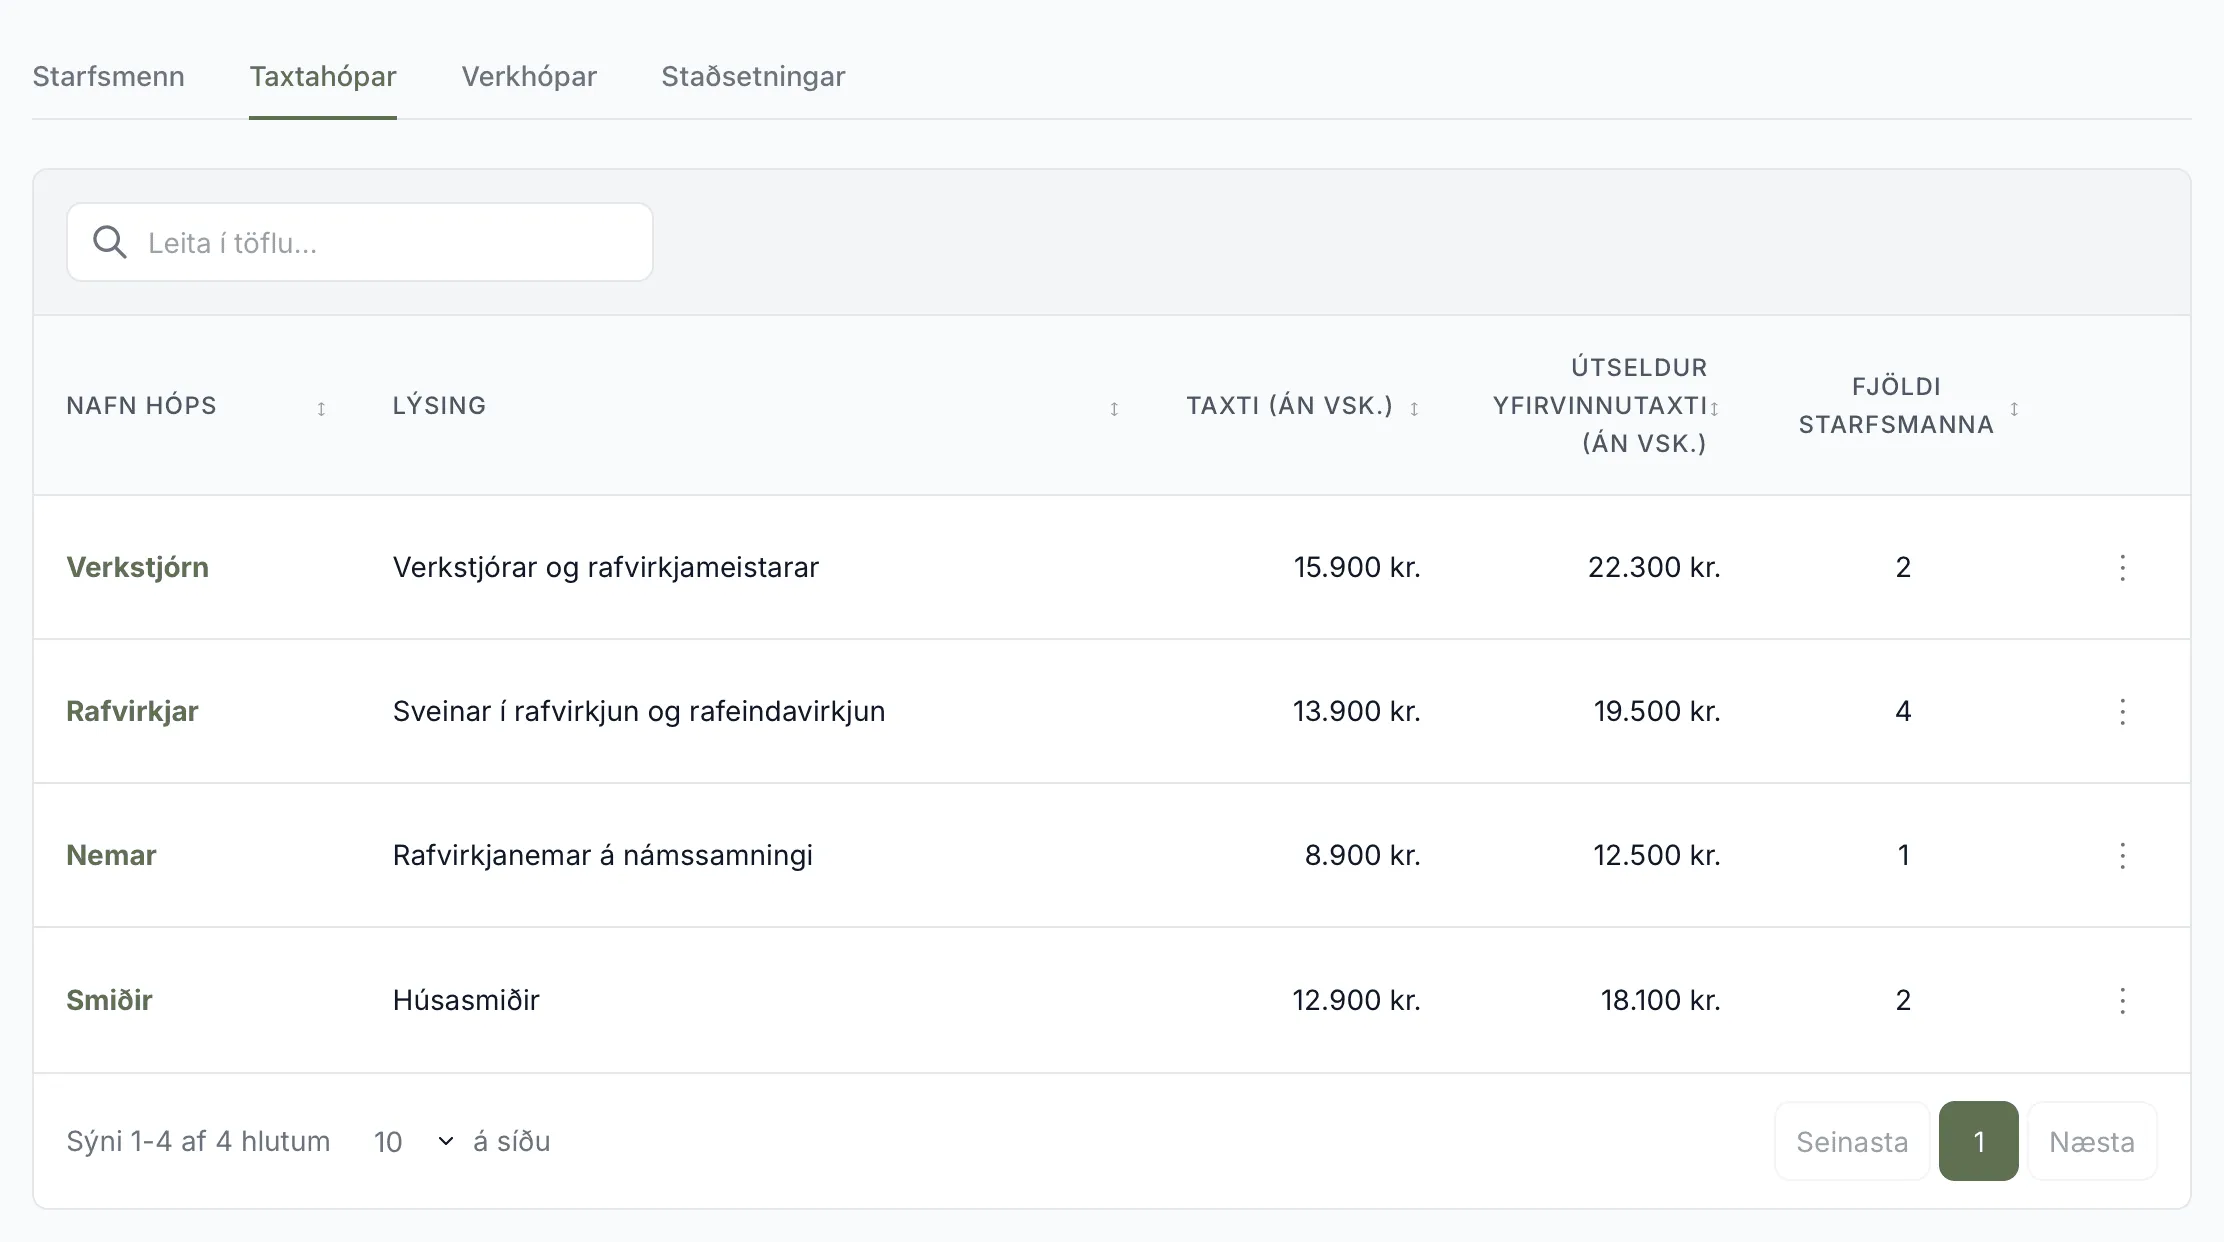Sort by Fjöldi starfsmanna arrow
Screen dimensions: 2224x1242
(x=2014, y=409)
